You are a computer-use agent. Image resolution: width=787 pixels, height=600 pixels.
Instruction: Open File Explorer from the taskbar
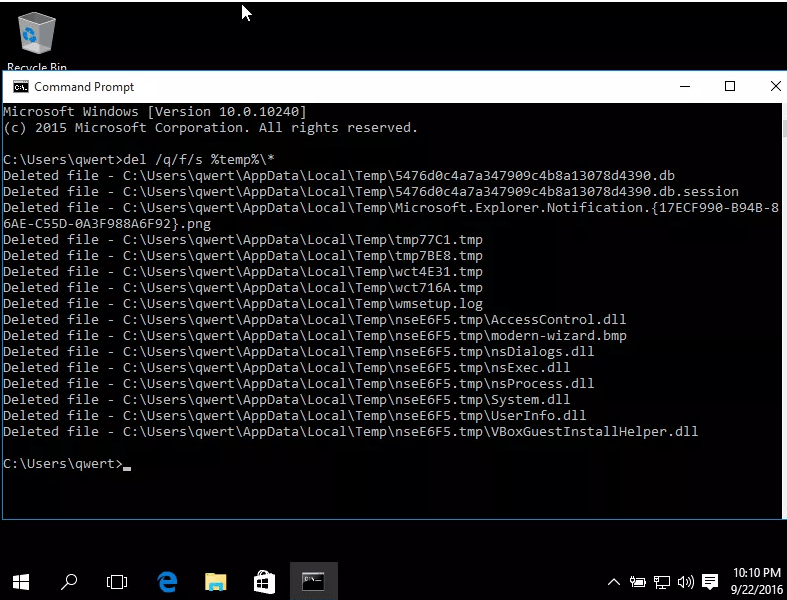(215, 581)
